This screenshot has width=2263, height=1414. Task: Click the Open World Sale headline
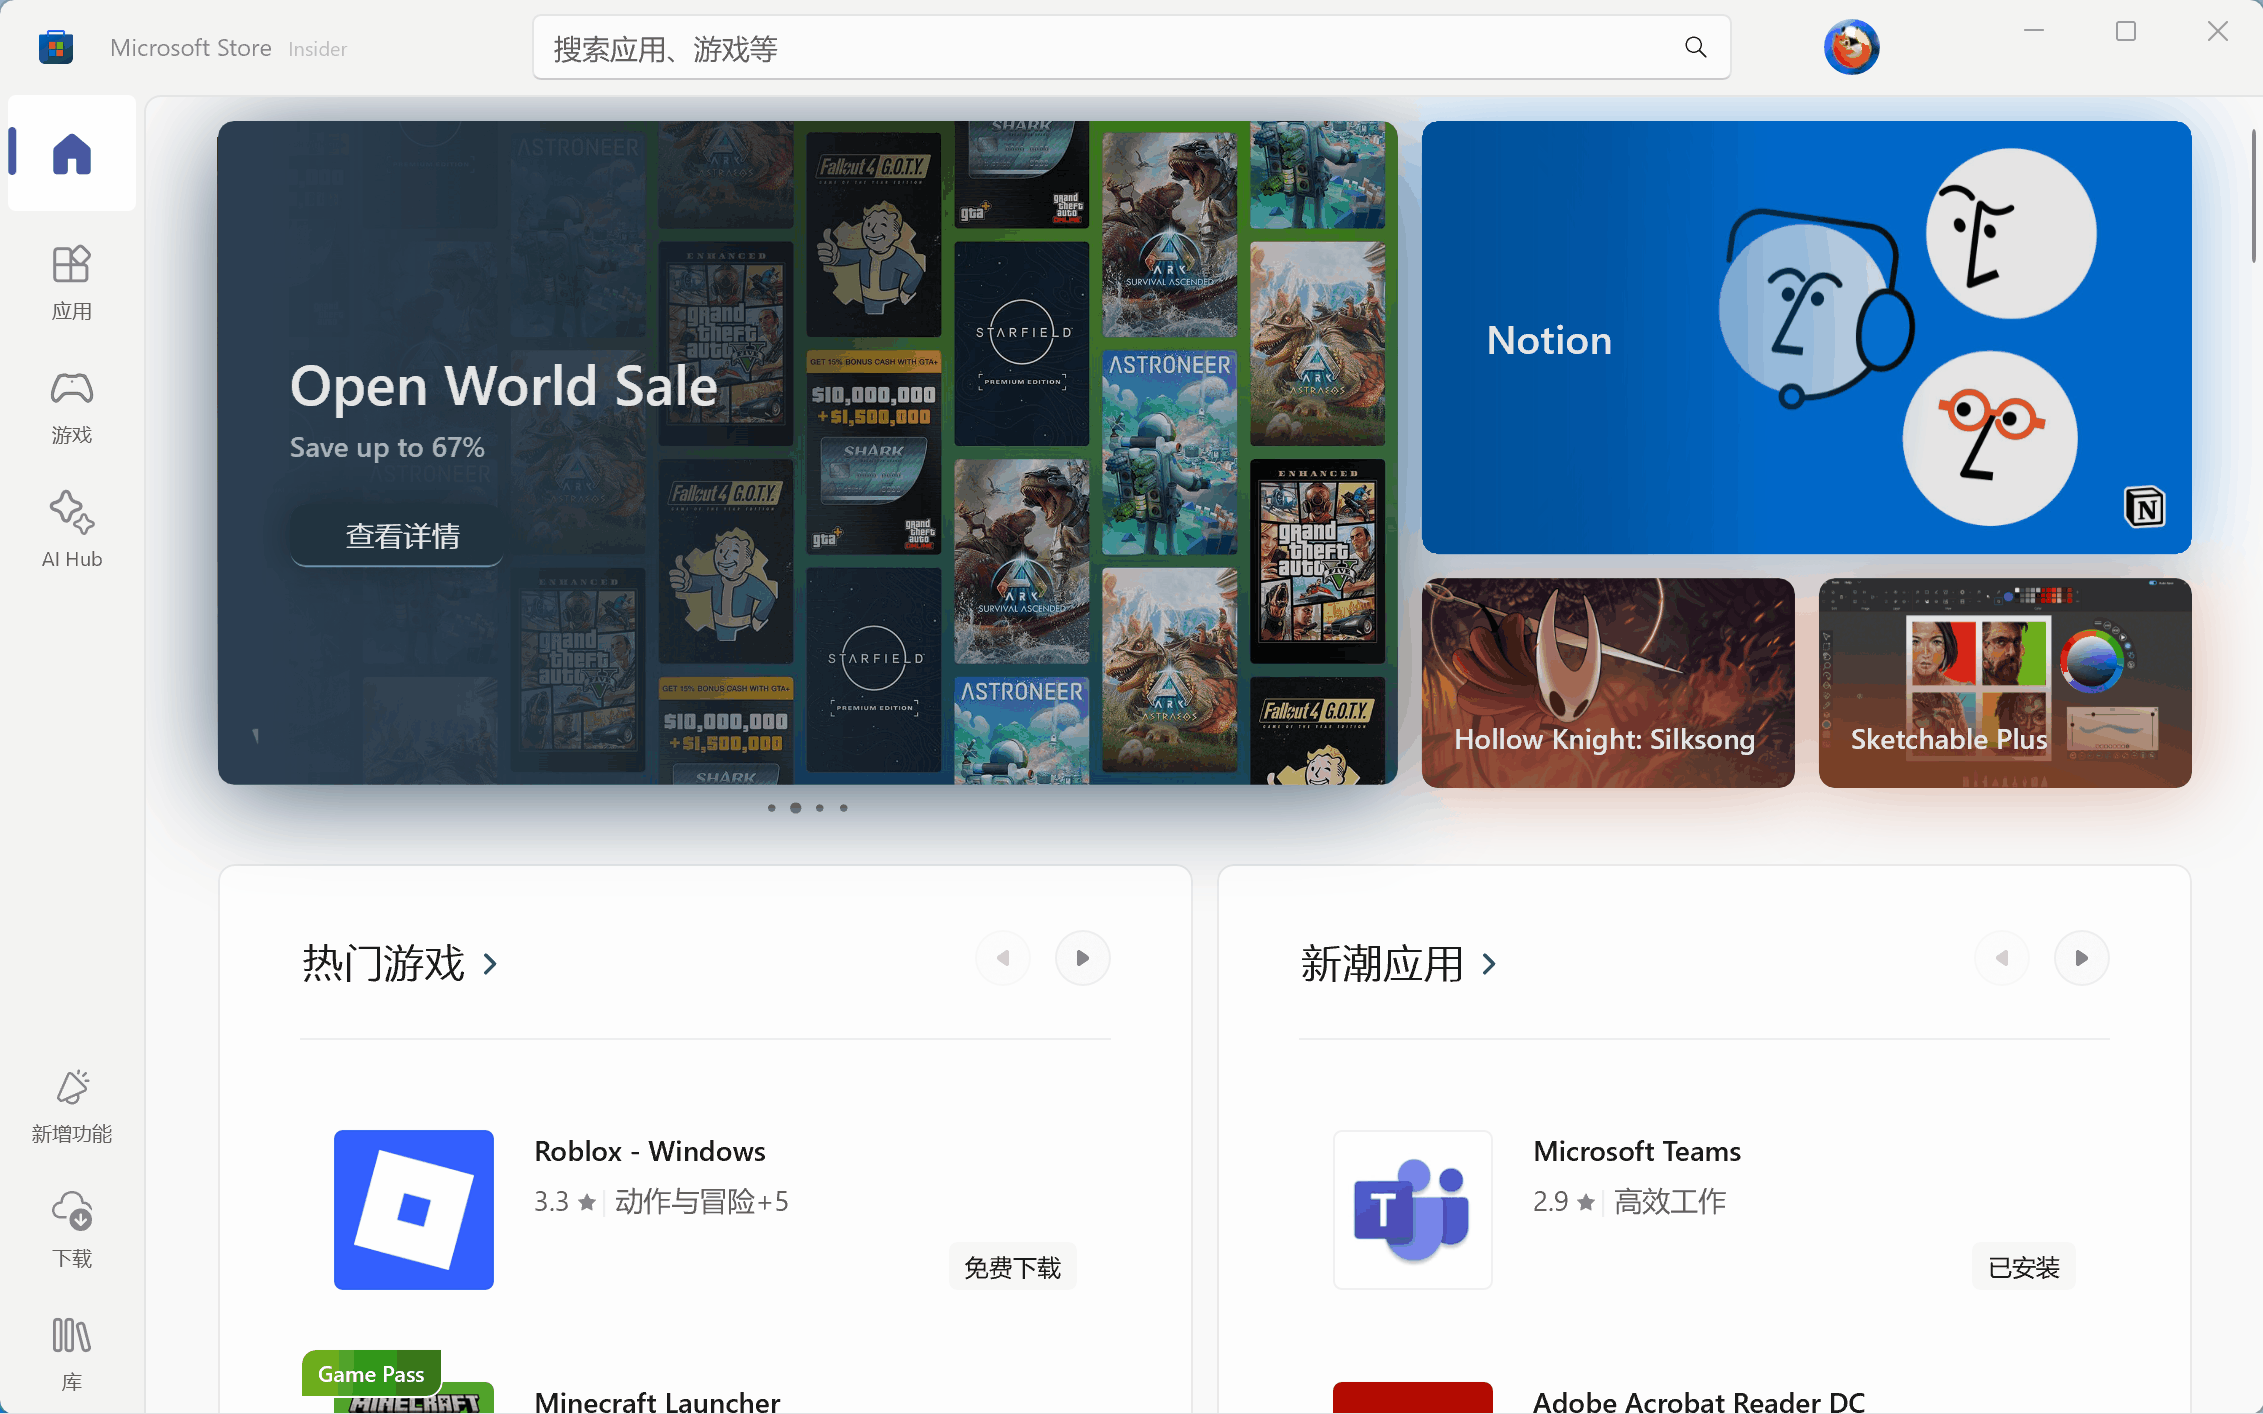coord(504,386)
